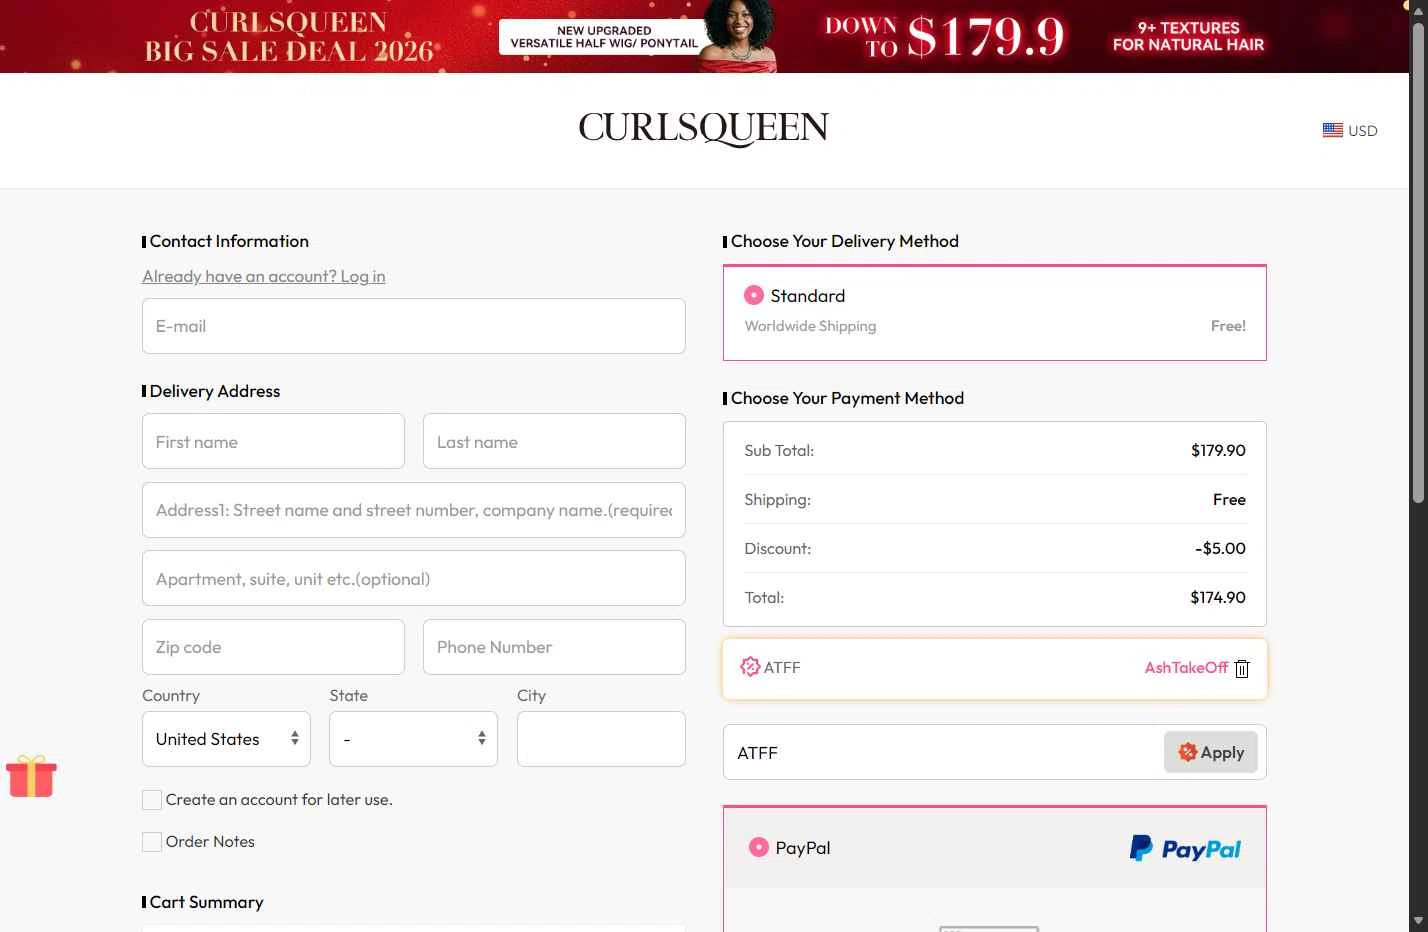Check Create an account for later use

tap(152, 800)
